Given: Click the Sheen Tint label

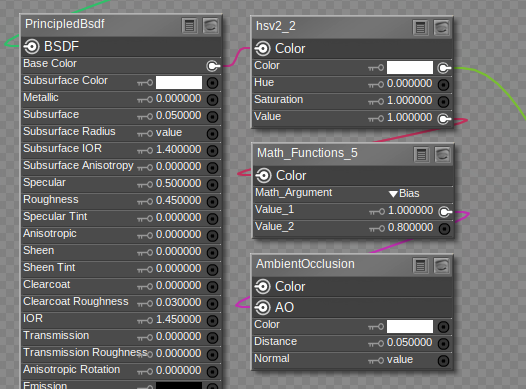Looking at the screenshot, I should click(49, 267).
